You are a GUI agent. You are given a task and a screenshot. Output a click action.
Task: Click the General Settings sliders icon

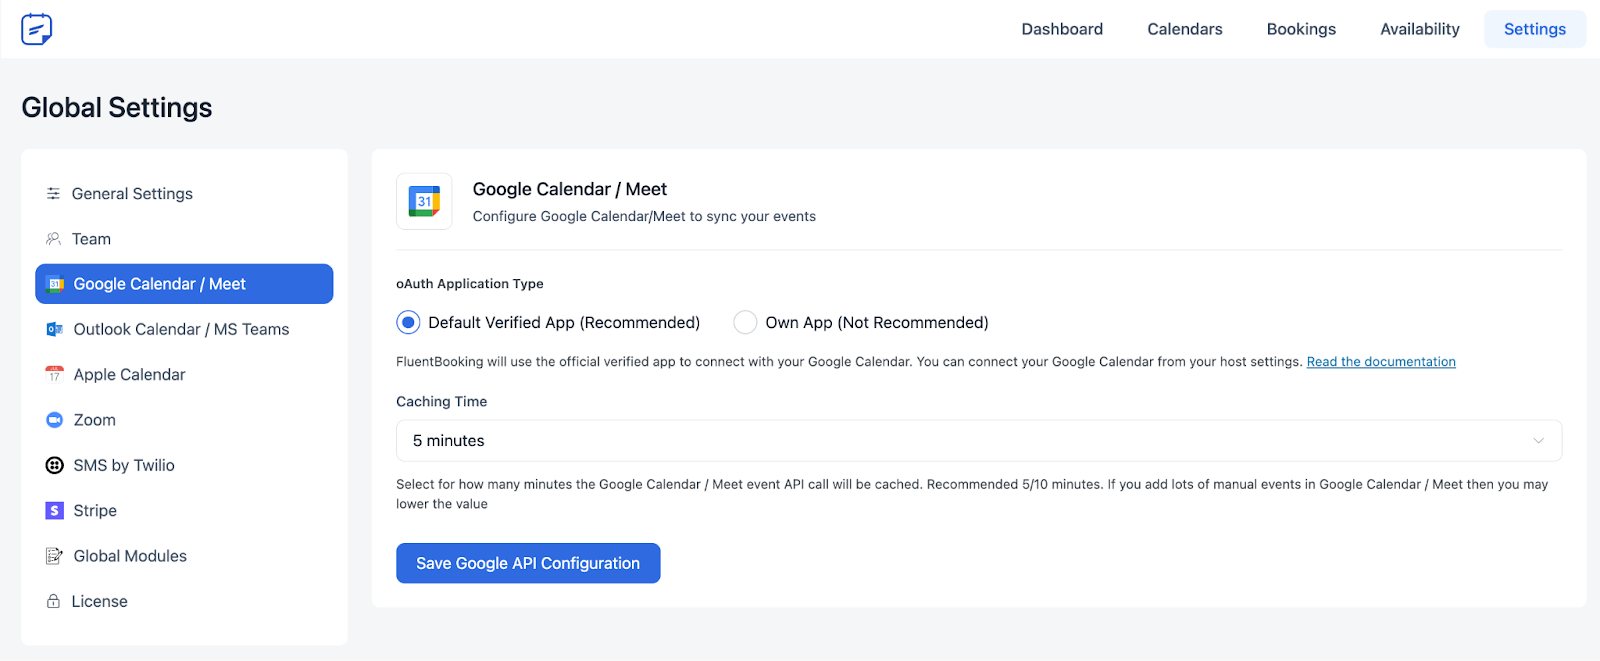point(53,193)
